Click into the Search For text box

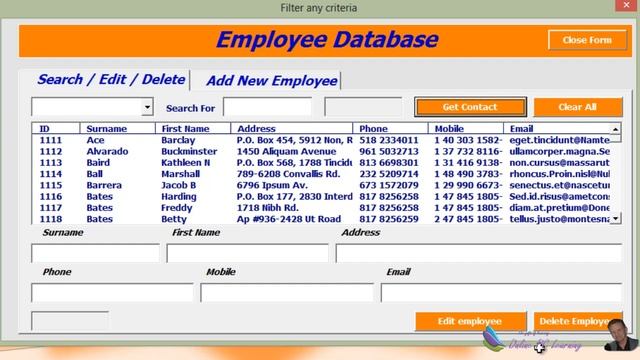[267, 107]
